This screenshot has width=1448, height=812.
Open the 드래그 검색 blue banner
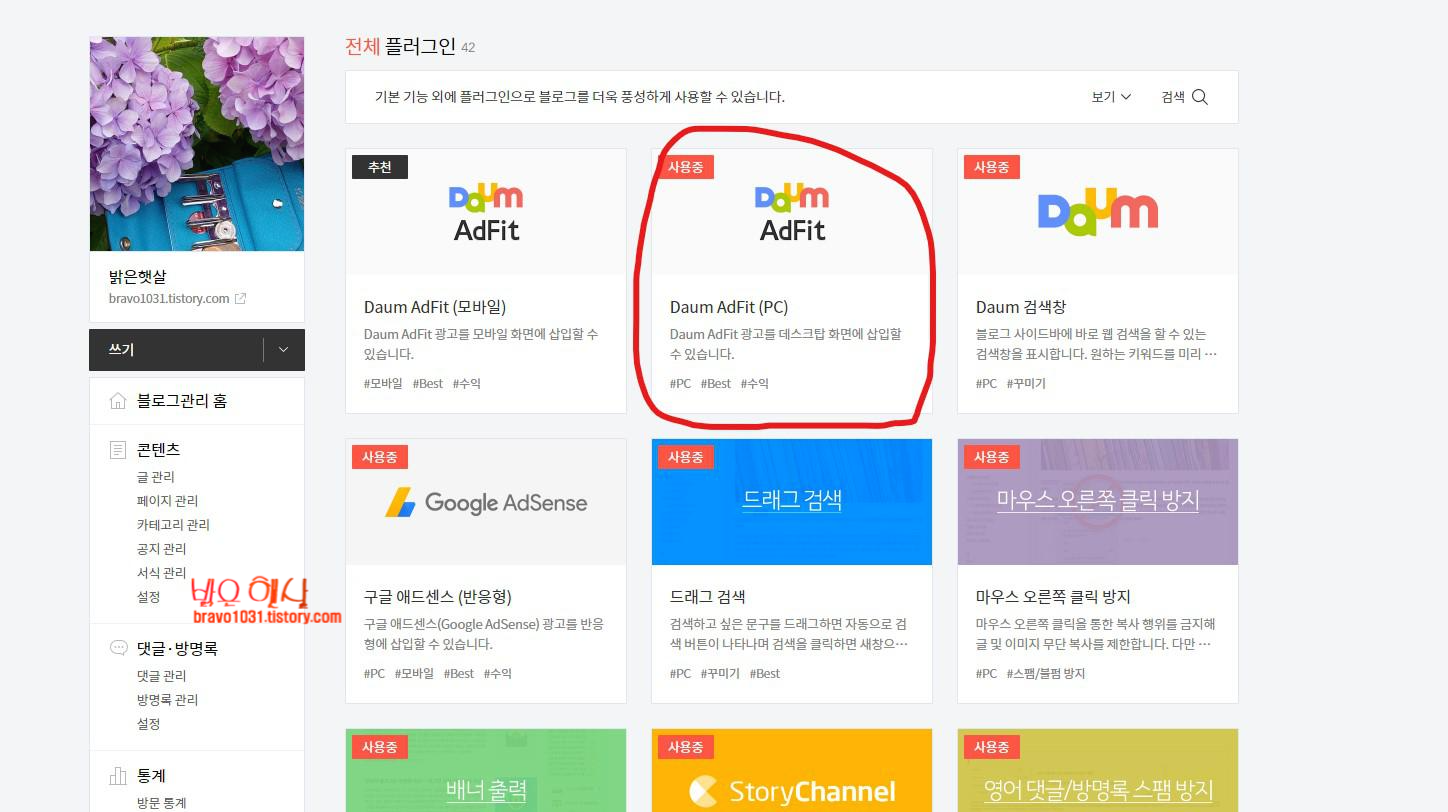point(792,502)
